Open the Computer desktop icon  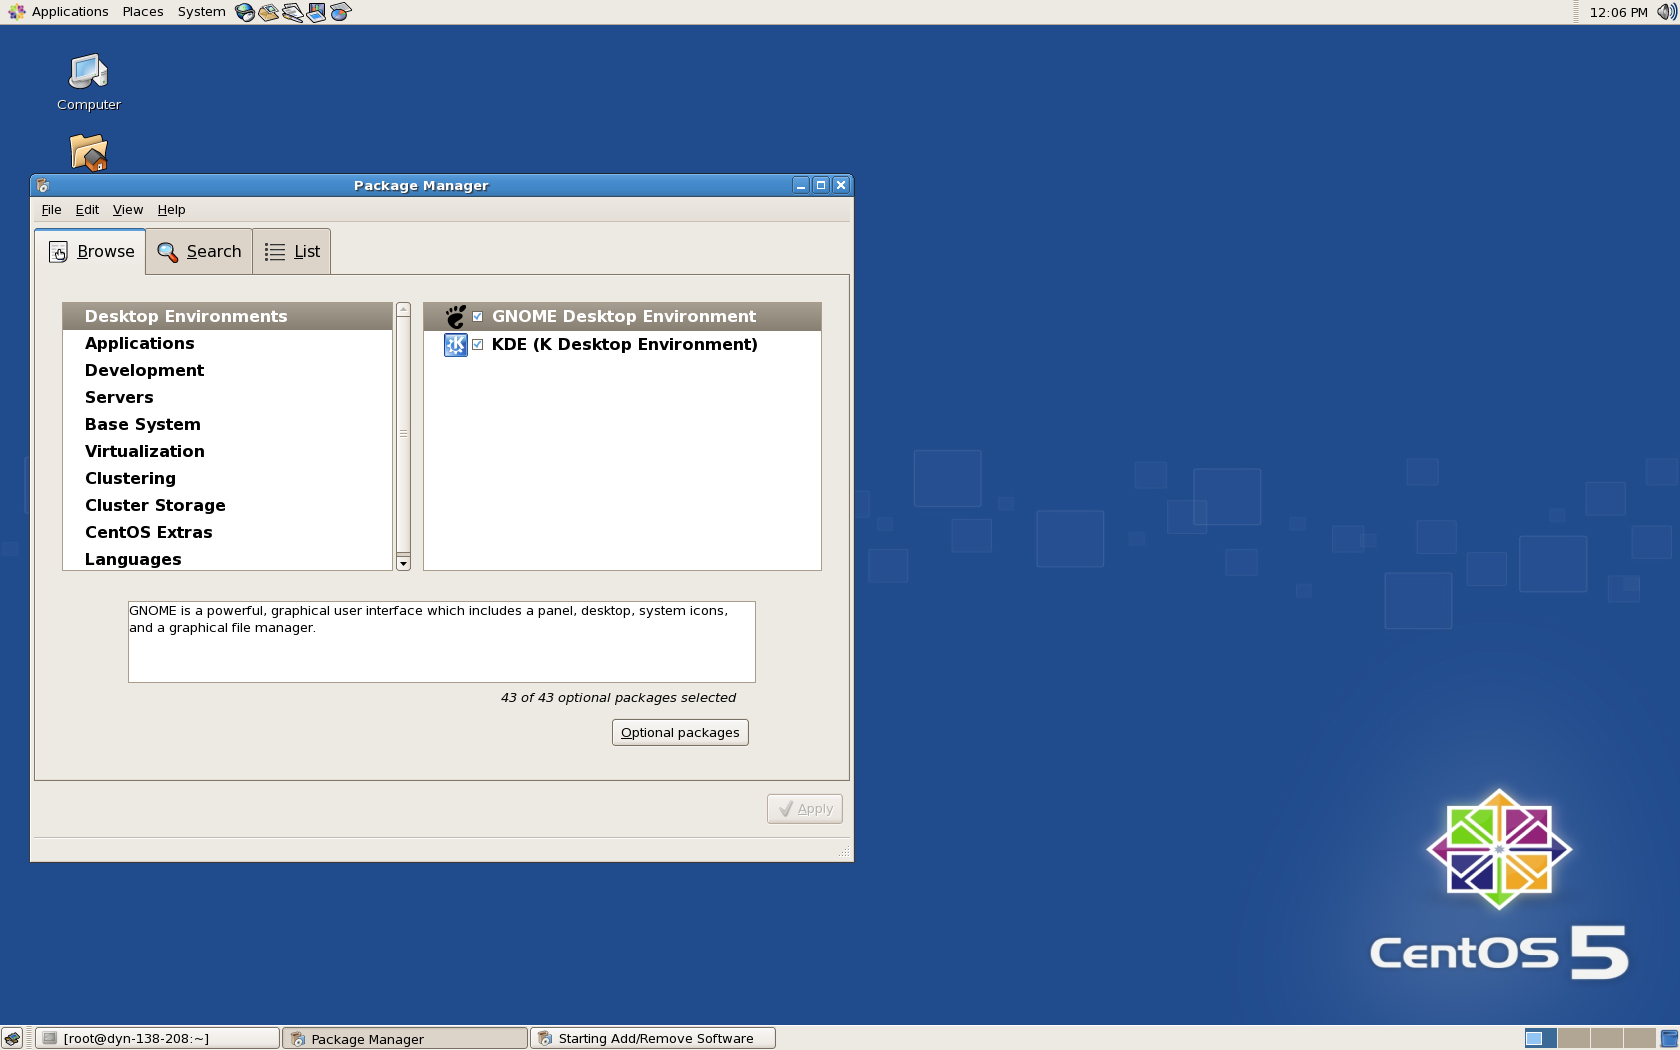point(88,82)
